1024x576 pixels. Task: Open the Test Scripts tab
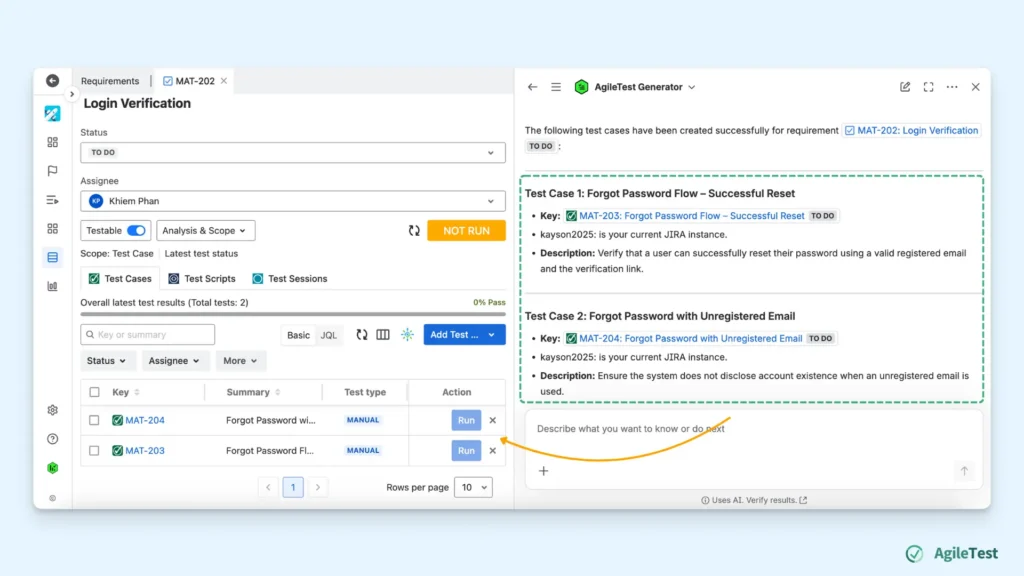point(202,279)
